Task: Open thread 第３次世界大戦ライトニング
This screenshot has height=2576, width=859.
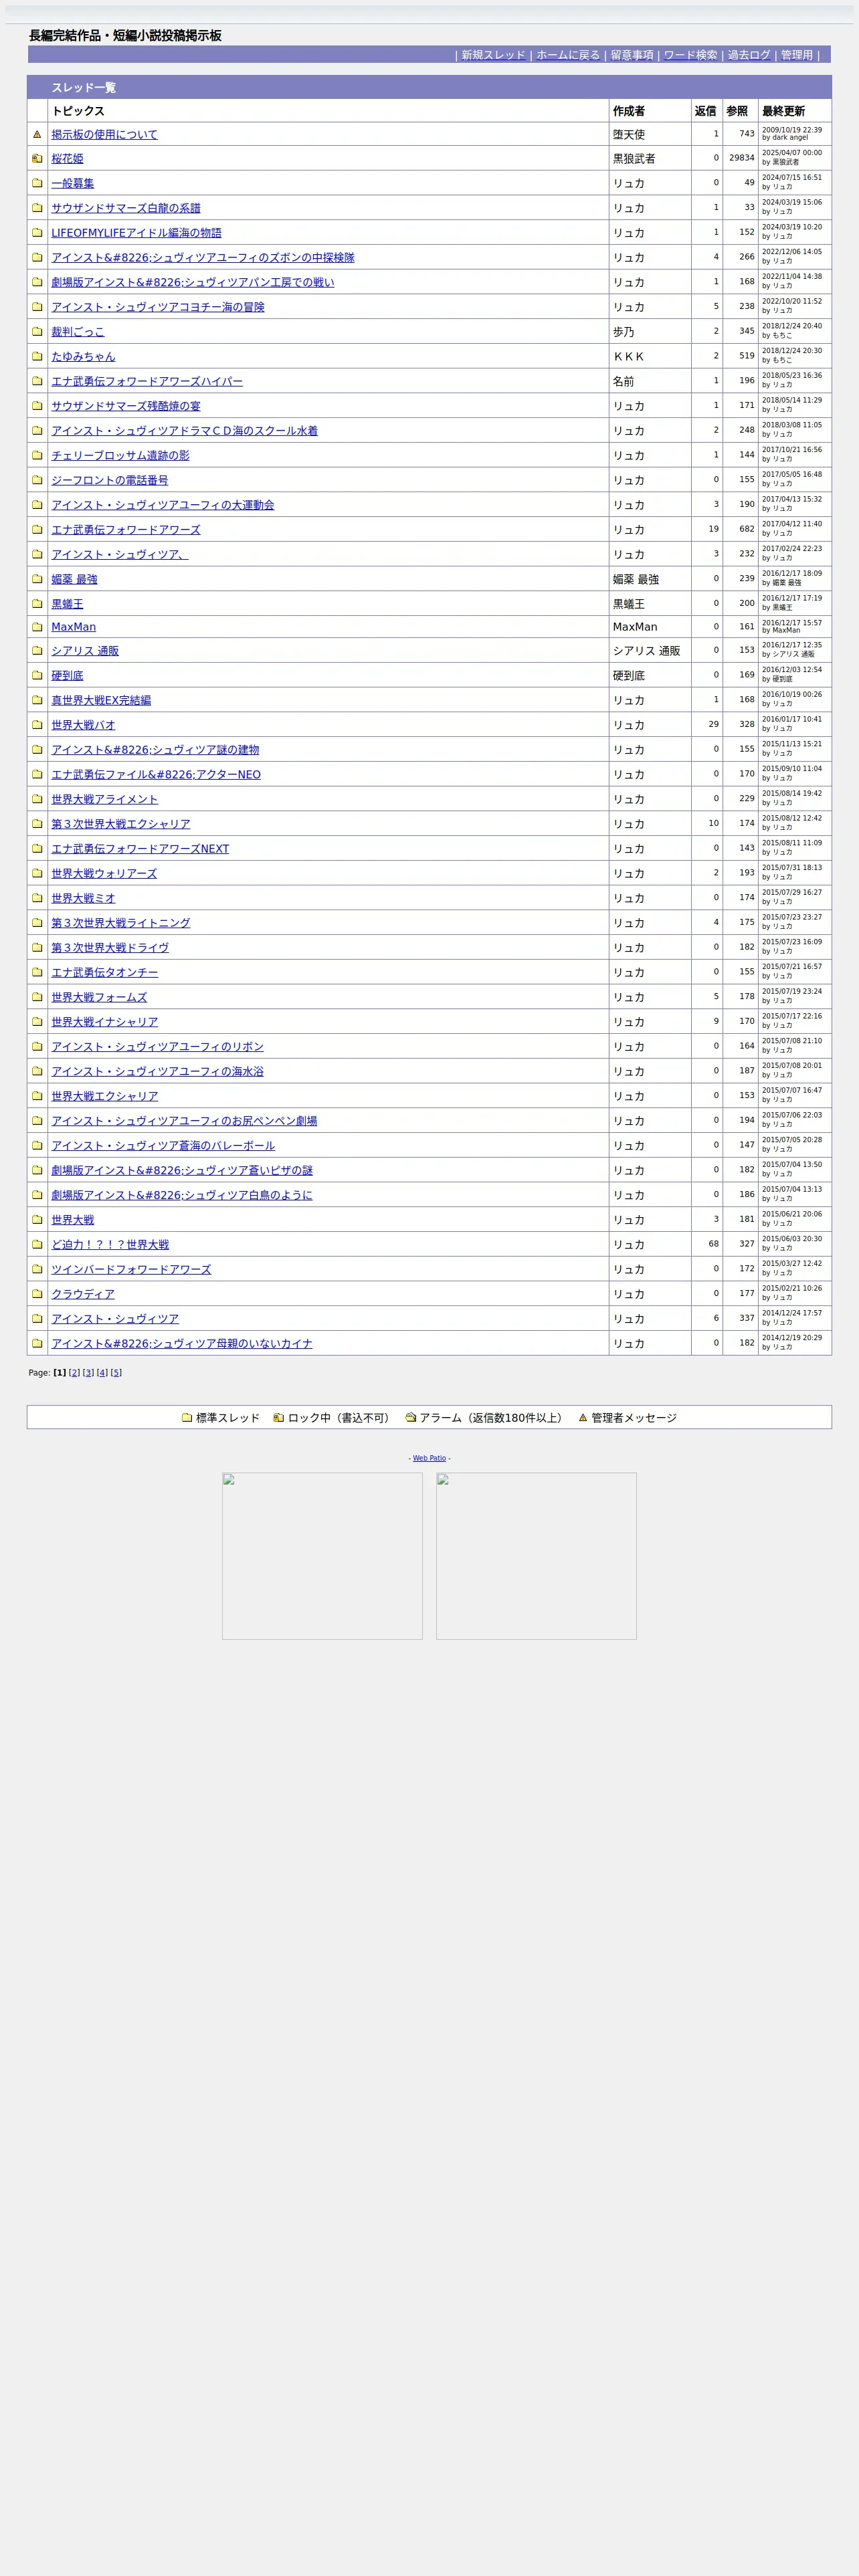Action: click(120, 923)
